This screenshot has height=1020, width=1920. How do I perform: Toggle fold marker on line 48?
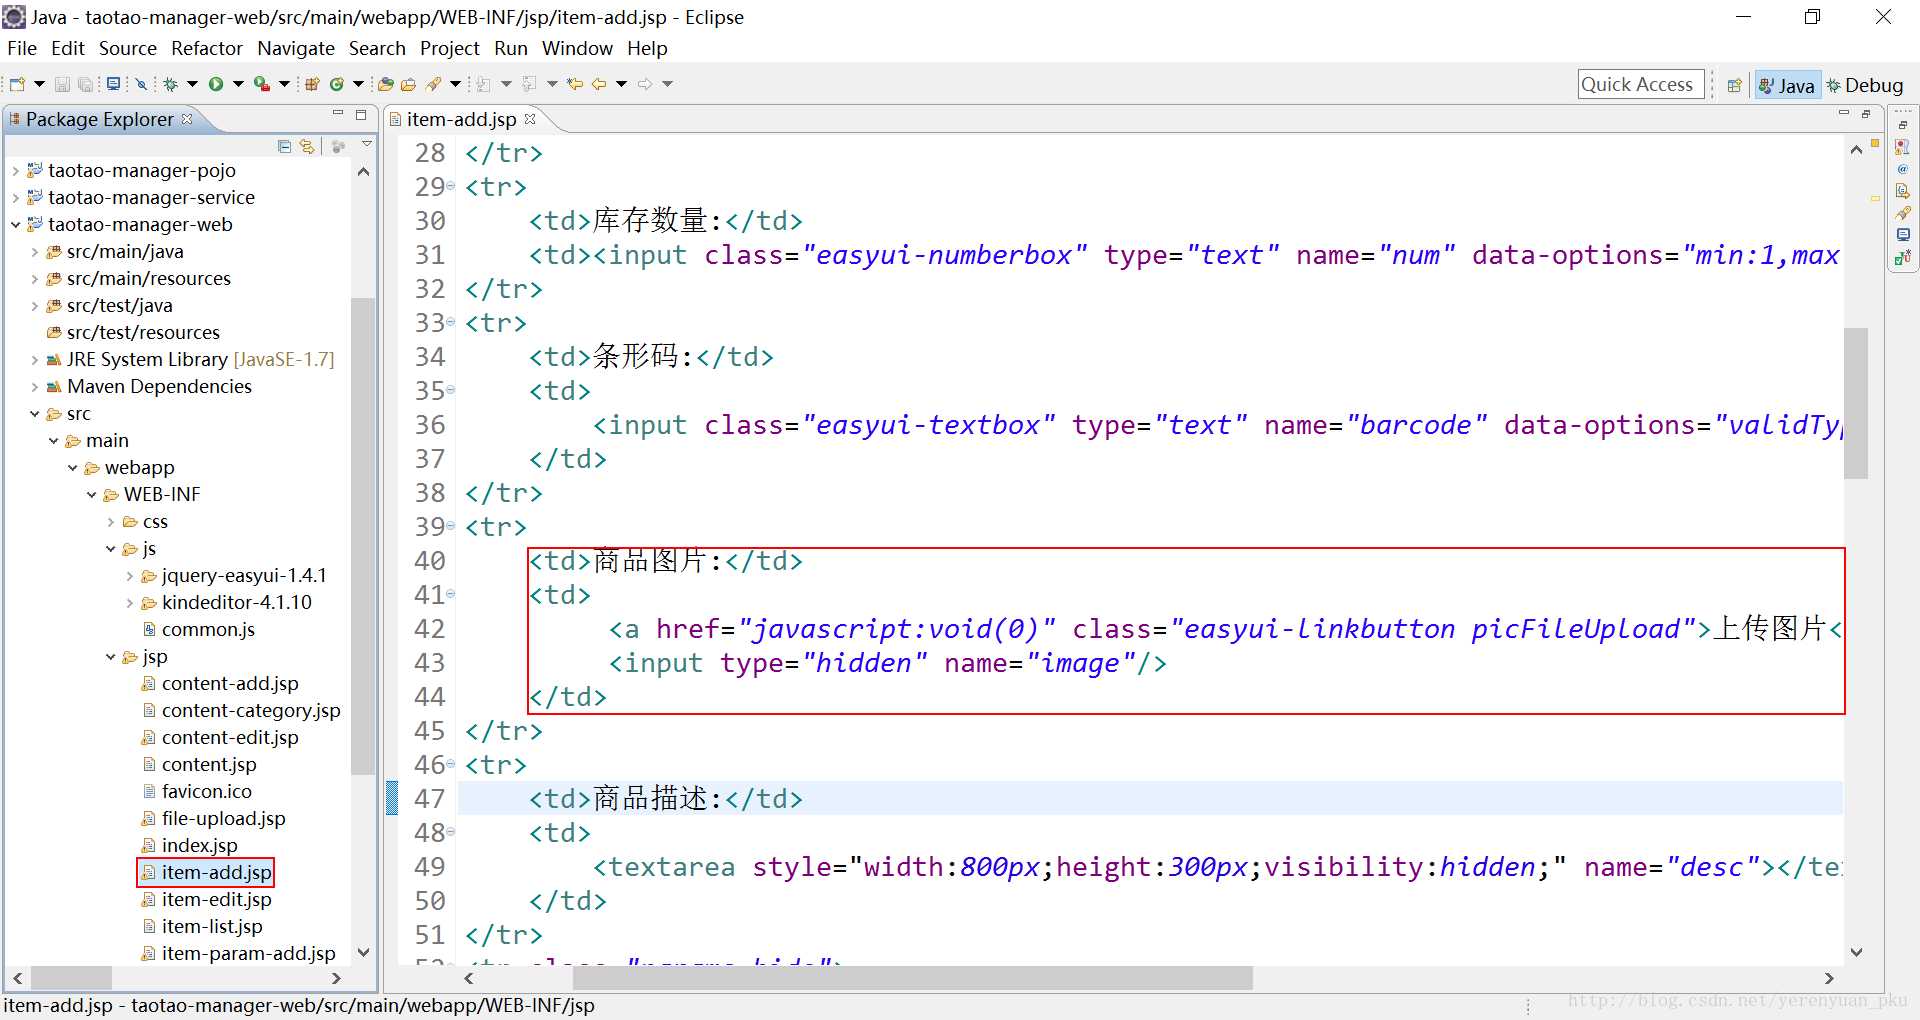pos(450,833)
